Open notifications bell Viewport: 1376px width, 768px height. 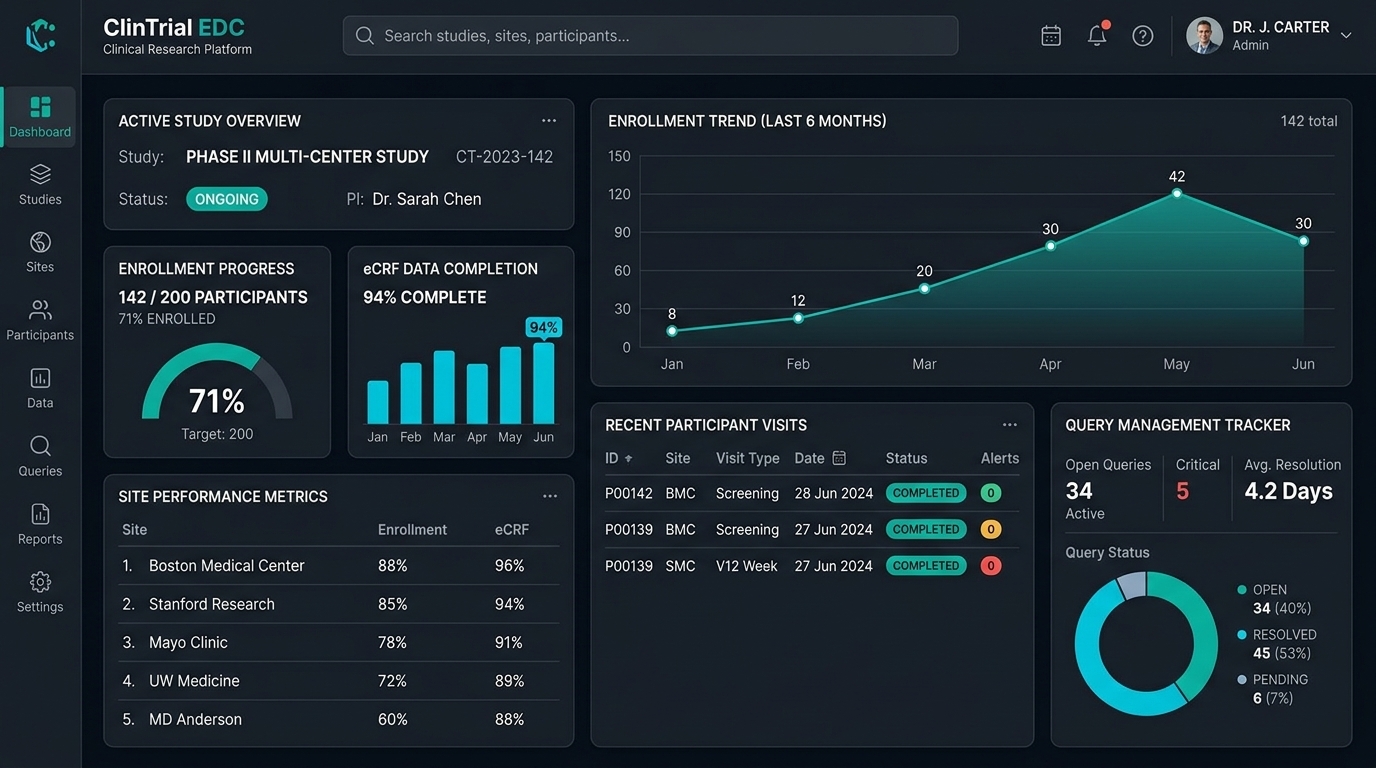coord(1097,35)
